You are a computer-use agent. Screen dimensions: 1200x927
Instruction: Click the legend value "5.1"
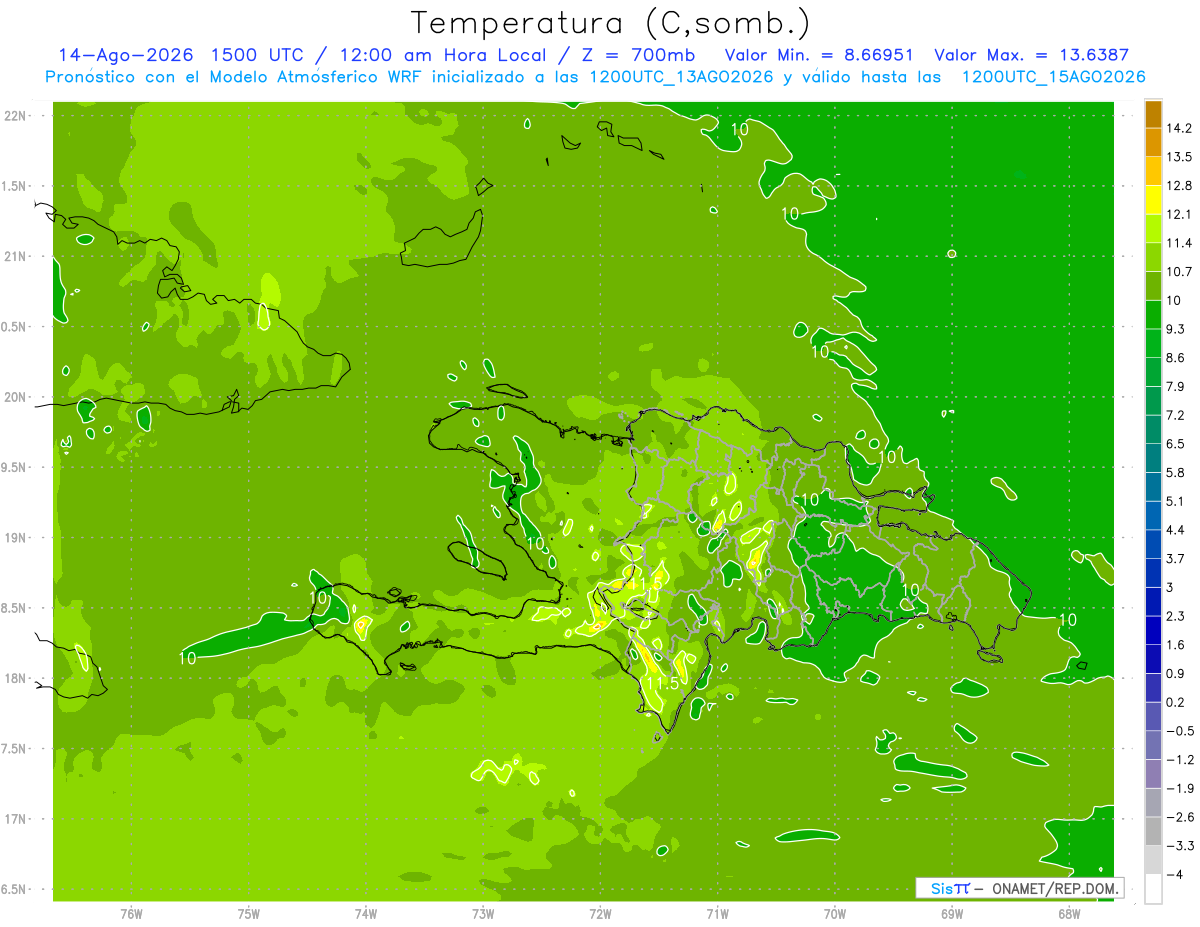[1175, 501]
